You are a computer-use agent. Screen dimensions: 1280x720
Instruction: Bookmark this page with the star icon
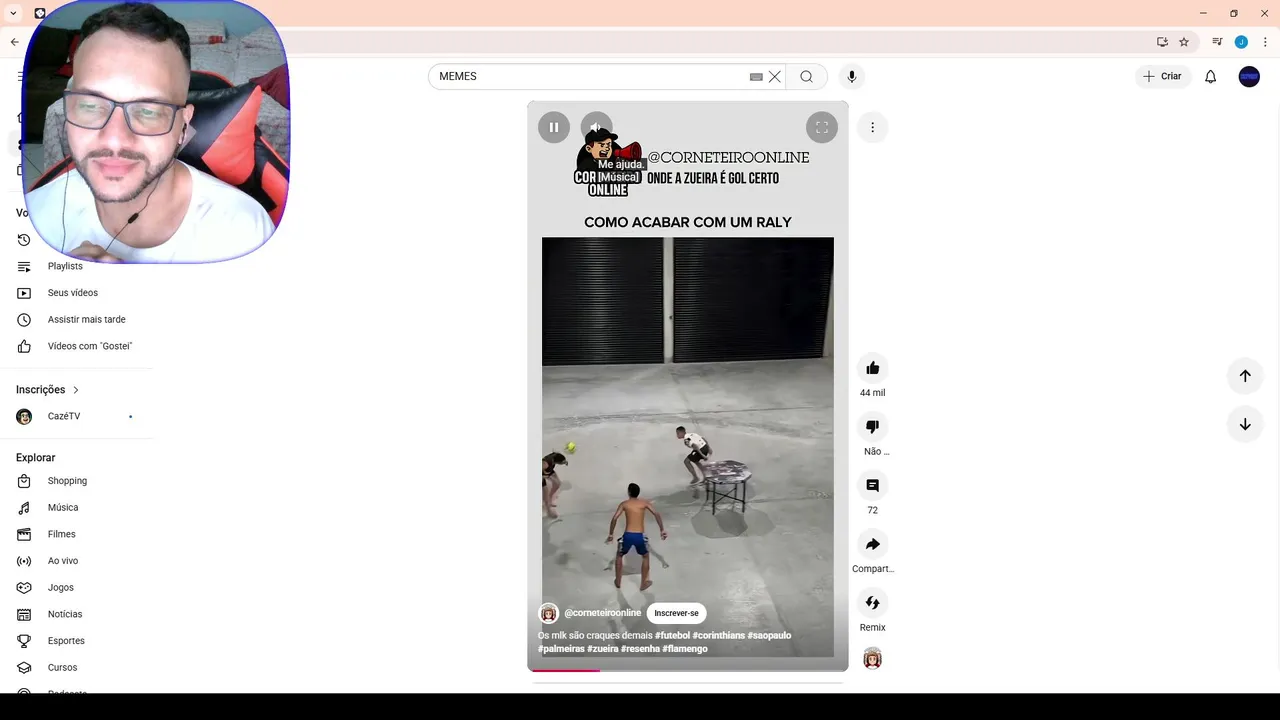1184,42
